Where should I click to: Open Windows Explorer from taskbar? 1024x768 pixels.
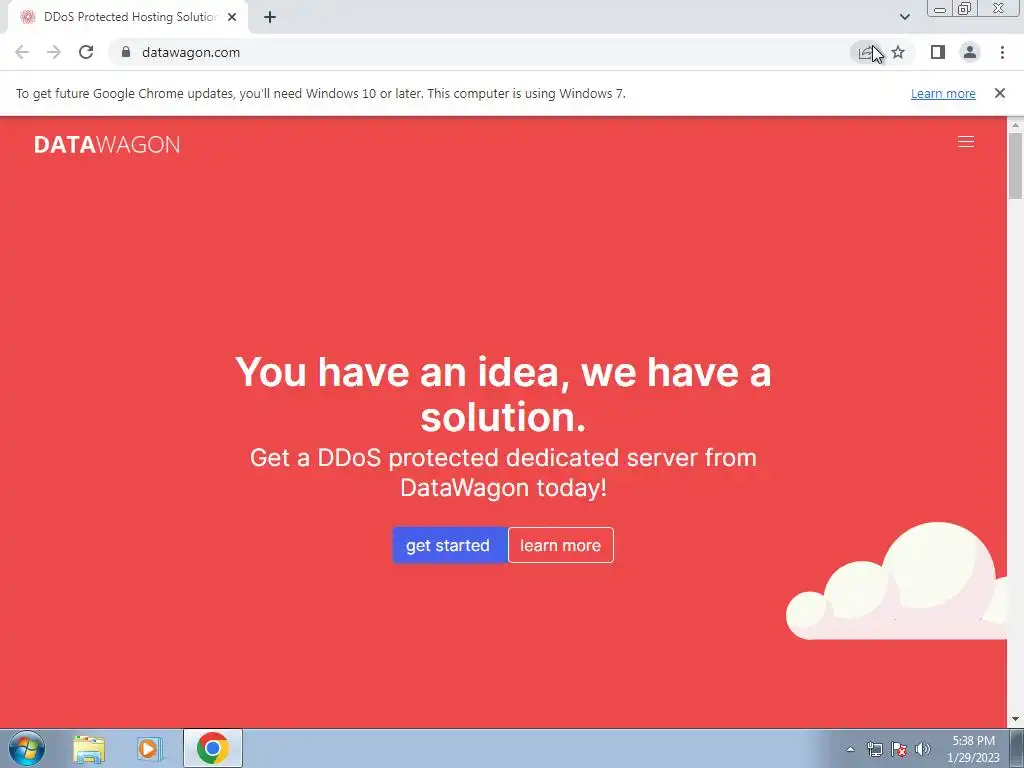[x=89, y=748]
